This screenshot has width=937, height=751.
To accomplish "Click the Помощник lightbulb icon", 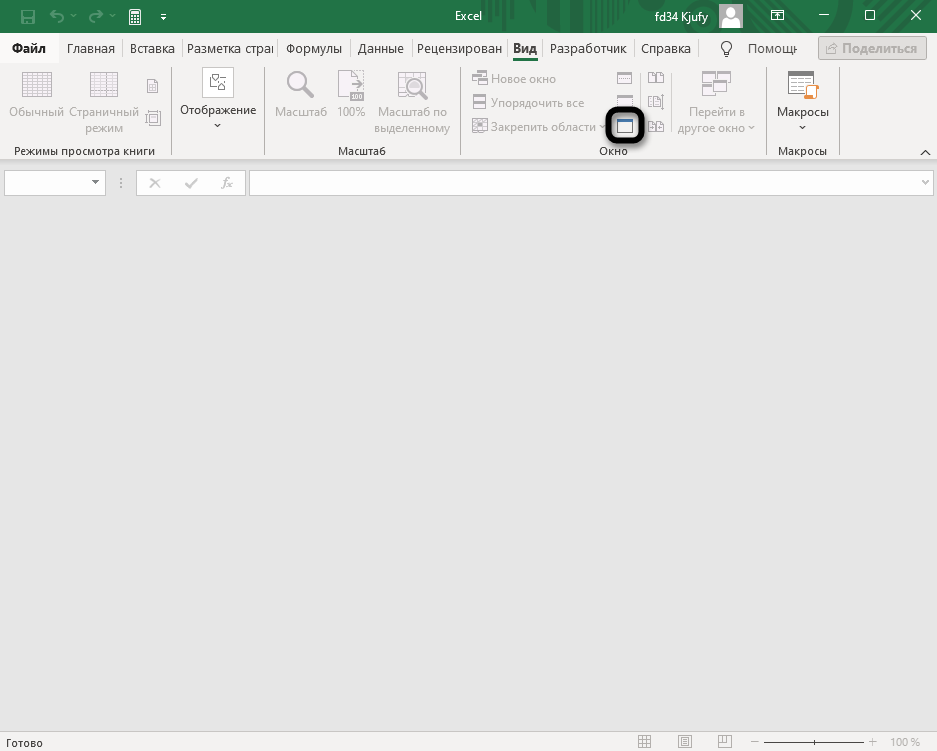I will click(x=726, y=48).
